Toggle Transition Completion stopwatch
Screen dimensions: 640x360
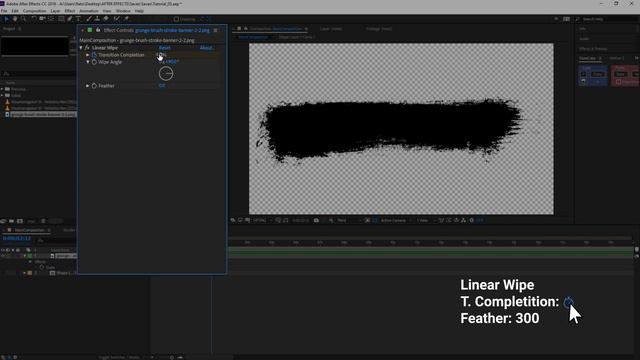point(94,55)
